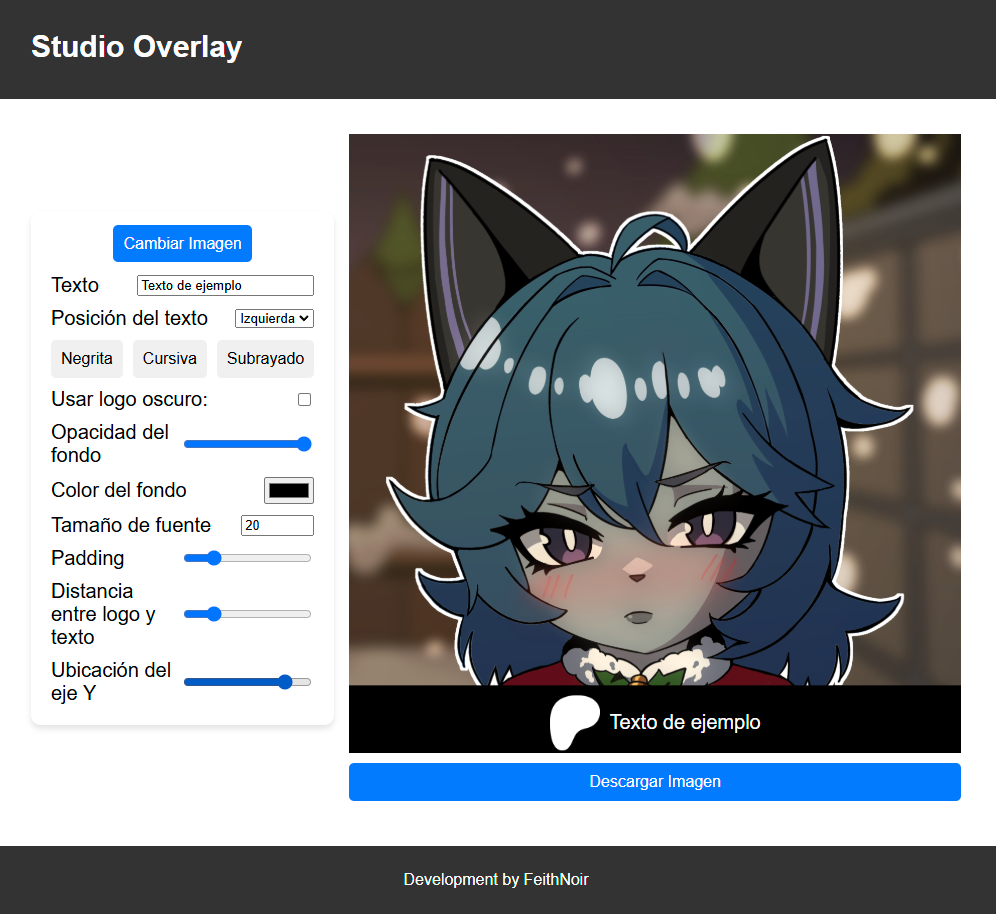
Task: Click the Cambiar Imagen button
Action: [x=182, y=243]
